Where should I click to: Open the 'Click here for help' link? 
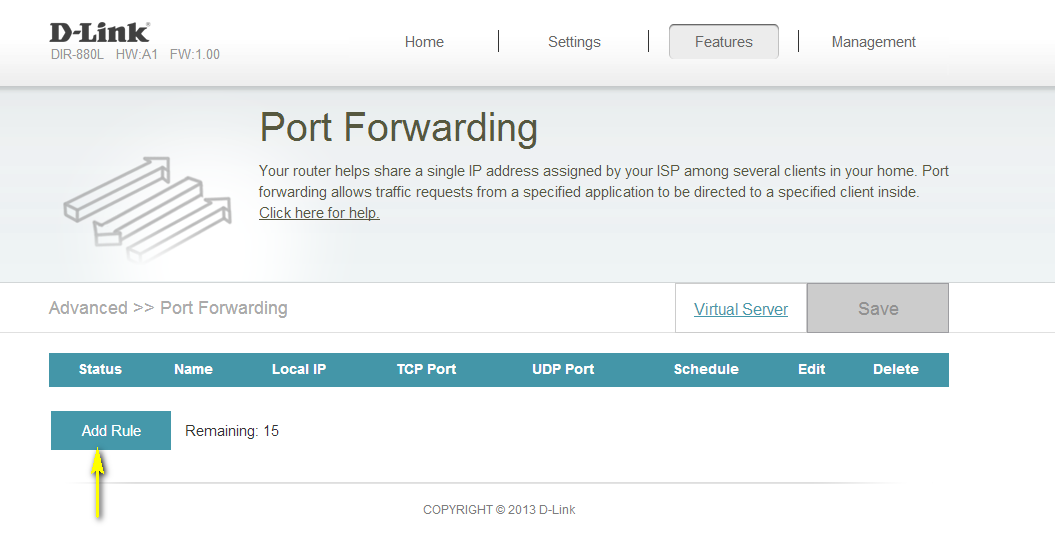click(x=319, y=213)
